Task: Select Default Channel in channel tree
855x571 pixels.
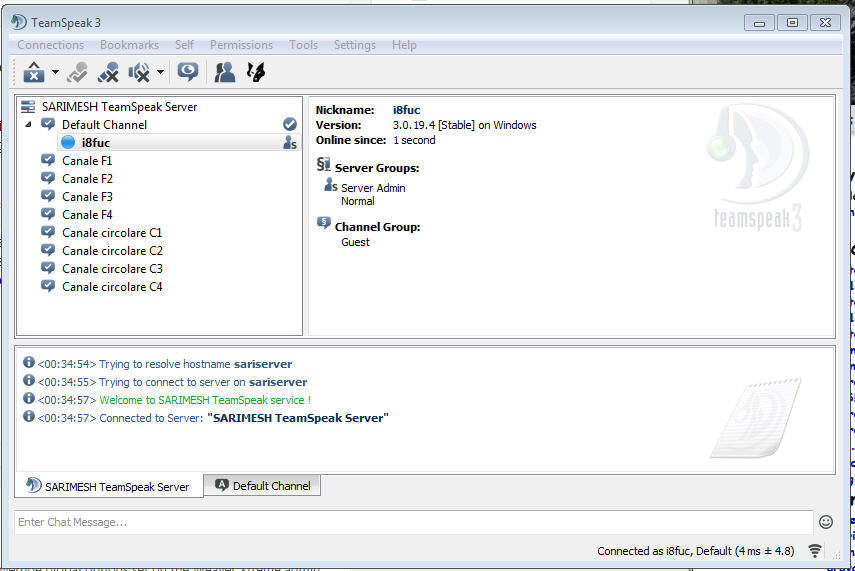Action: point(104,125)
